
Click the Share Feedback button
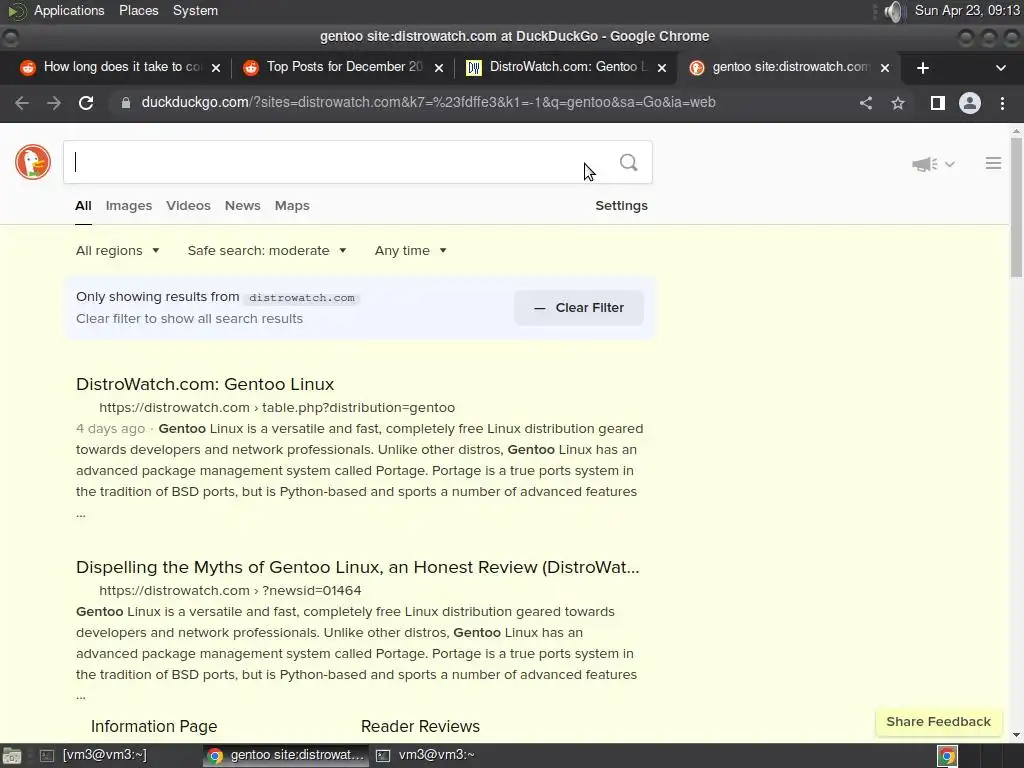(938, 722)
